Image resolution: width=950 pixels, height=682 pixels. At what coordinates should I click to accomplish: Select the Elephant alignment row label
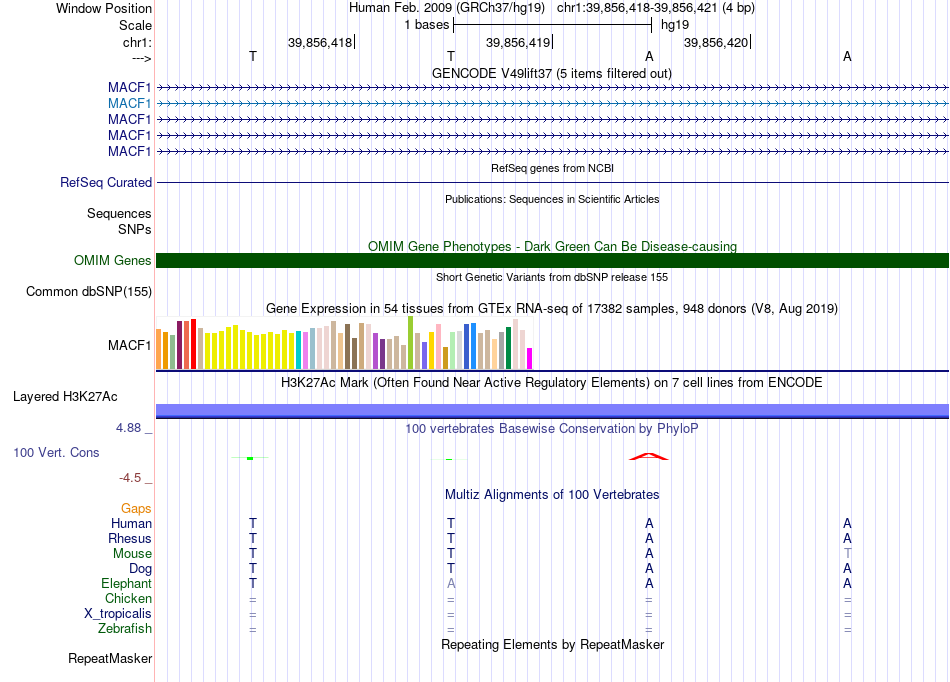(126, 584)
